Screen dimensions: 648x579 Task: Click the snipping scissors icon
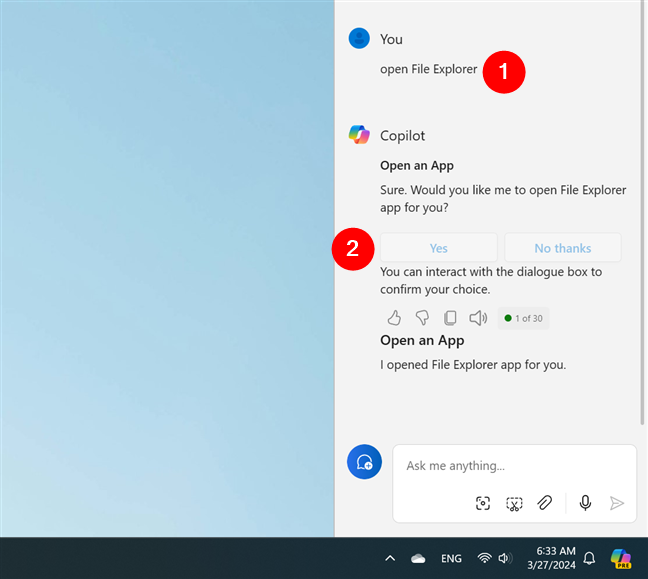click(514, 503)
